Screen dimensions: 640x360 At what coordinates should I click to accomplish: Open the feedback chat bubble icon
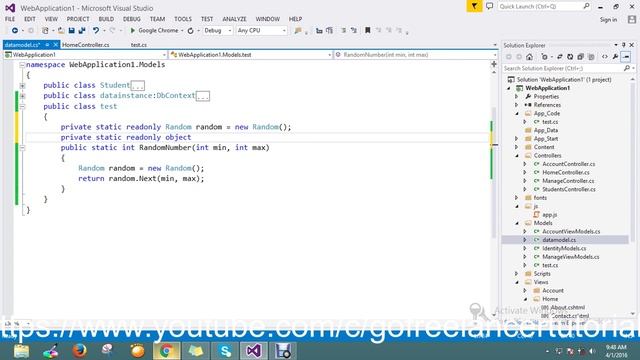click(x=489, y=6)
